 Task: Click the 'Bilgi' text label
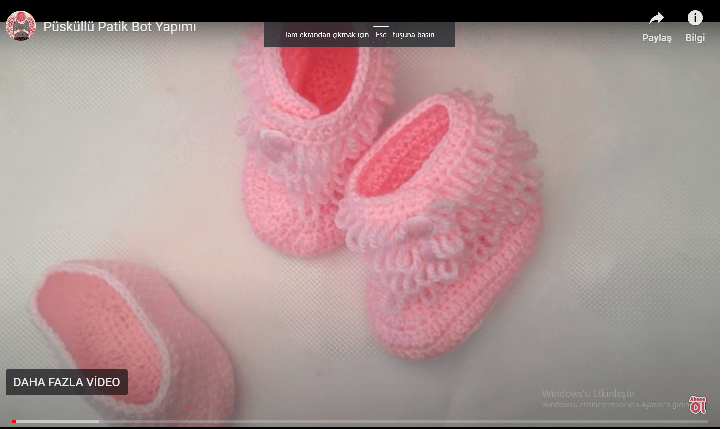[695, 38]
